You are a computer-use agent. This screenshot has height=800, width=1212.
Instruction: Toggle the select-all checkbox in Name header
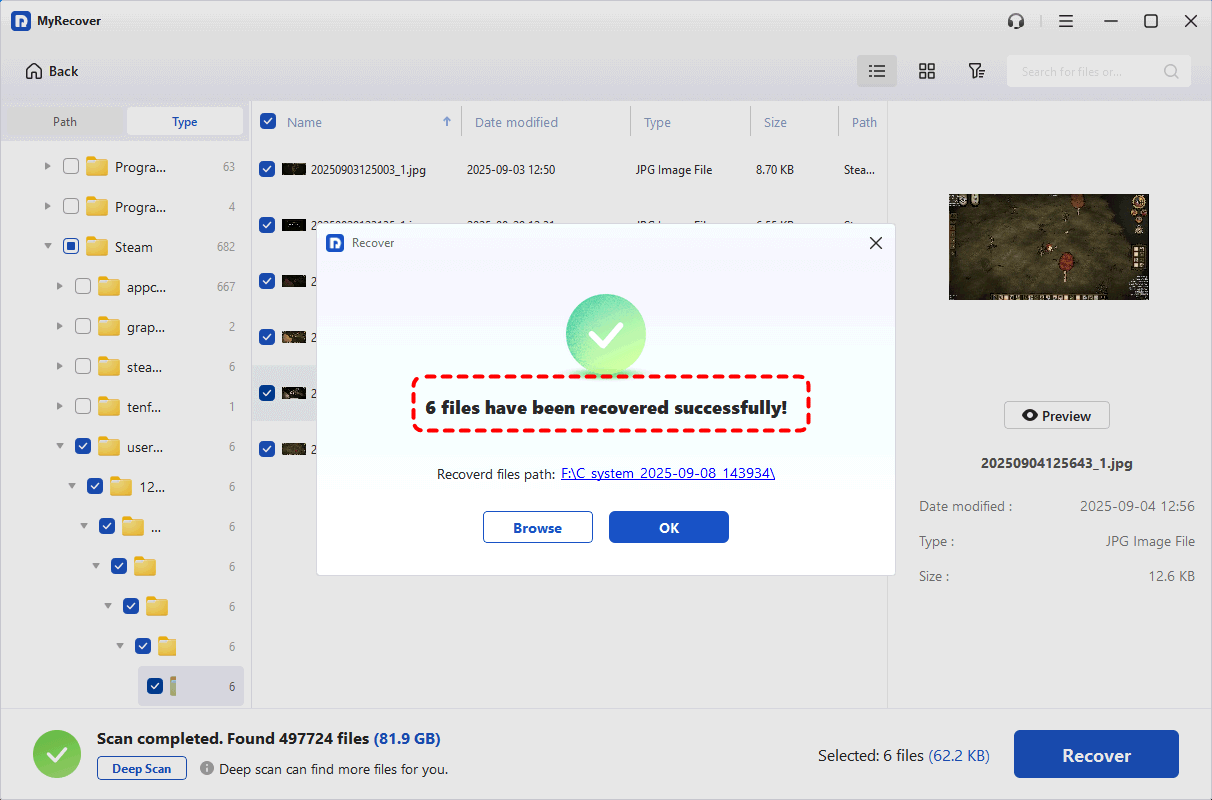(x=268, y=121)
